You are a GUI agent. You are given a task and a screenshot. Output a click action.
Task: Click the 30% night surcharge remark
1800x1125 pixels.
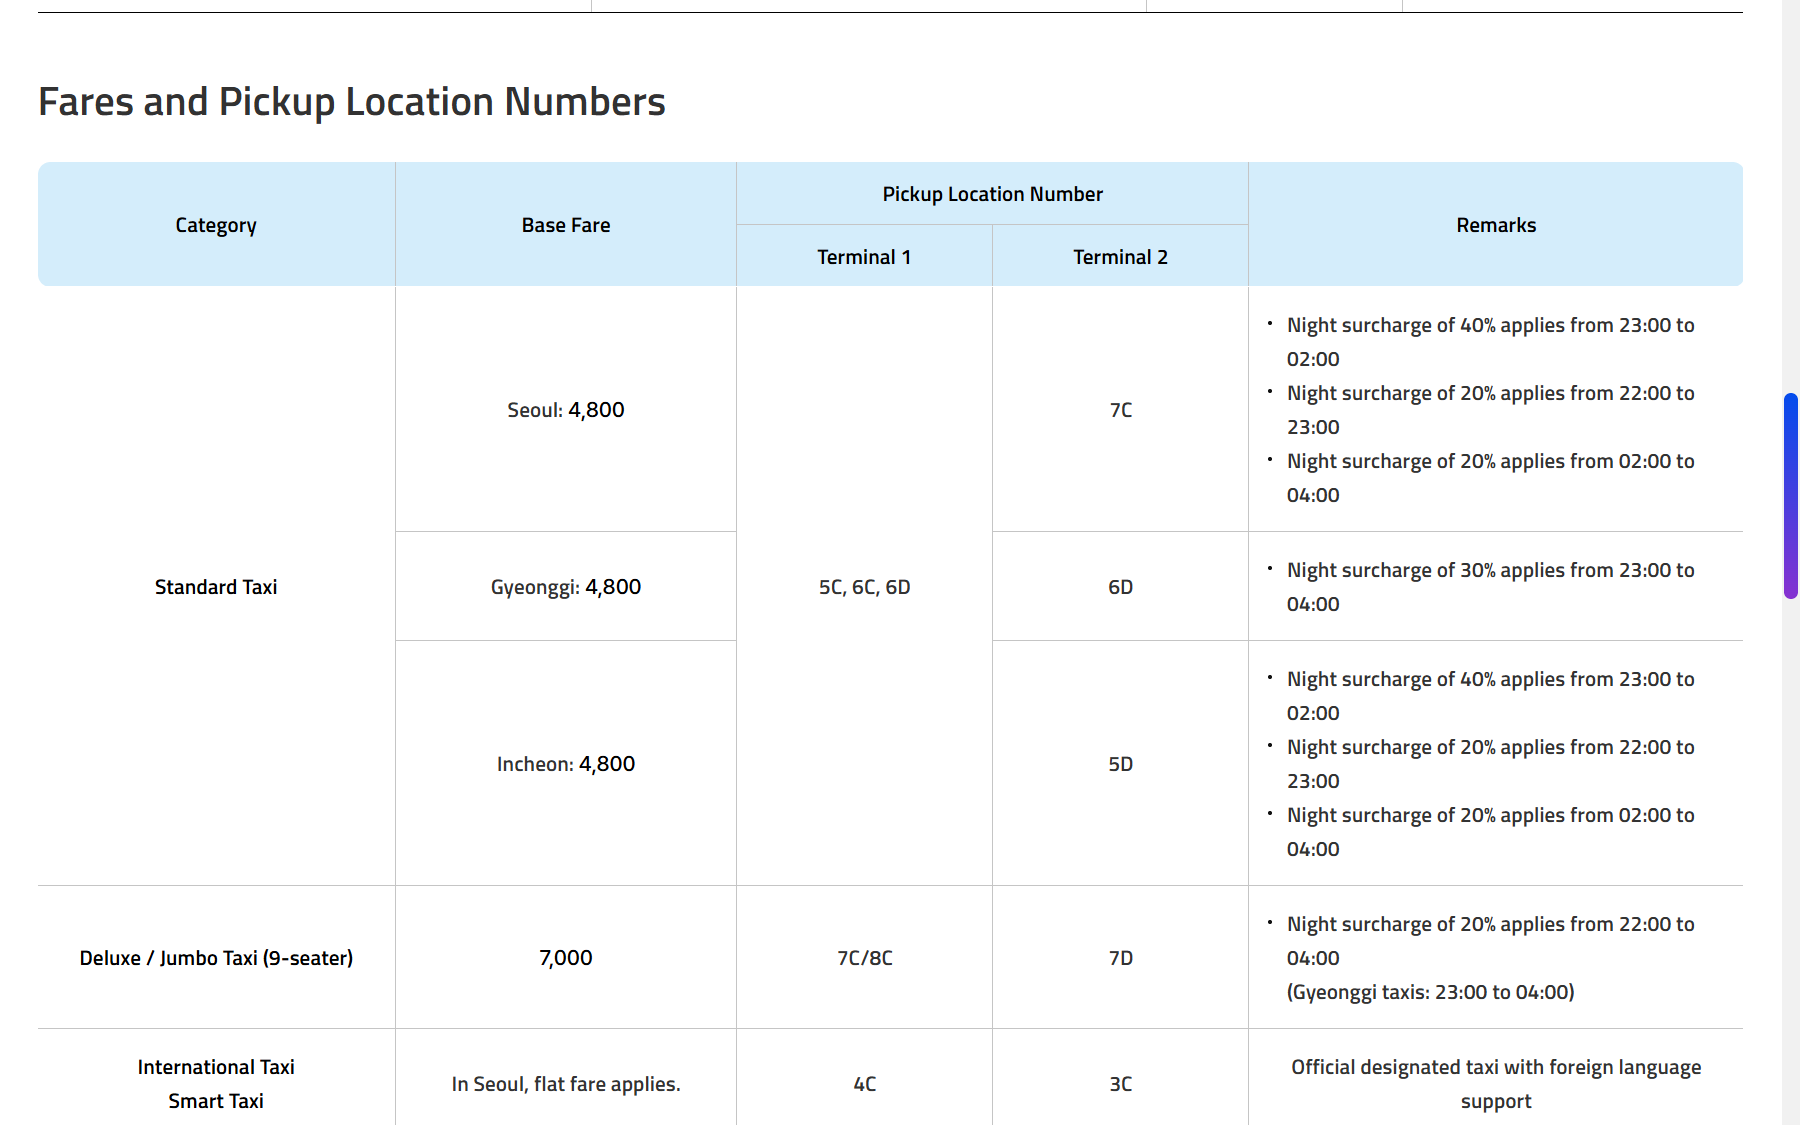[x=1491, y=587]
